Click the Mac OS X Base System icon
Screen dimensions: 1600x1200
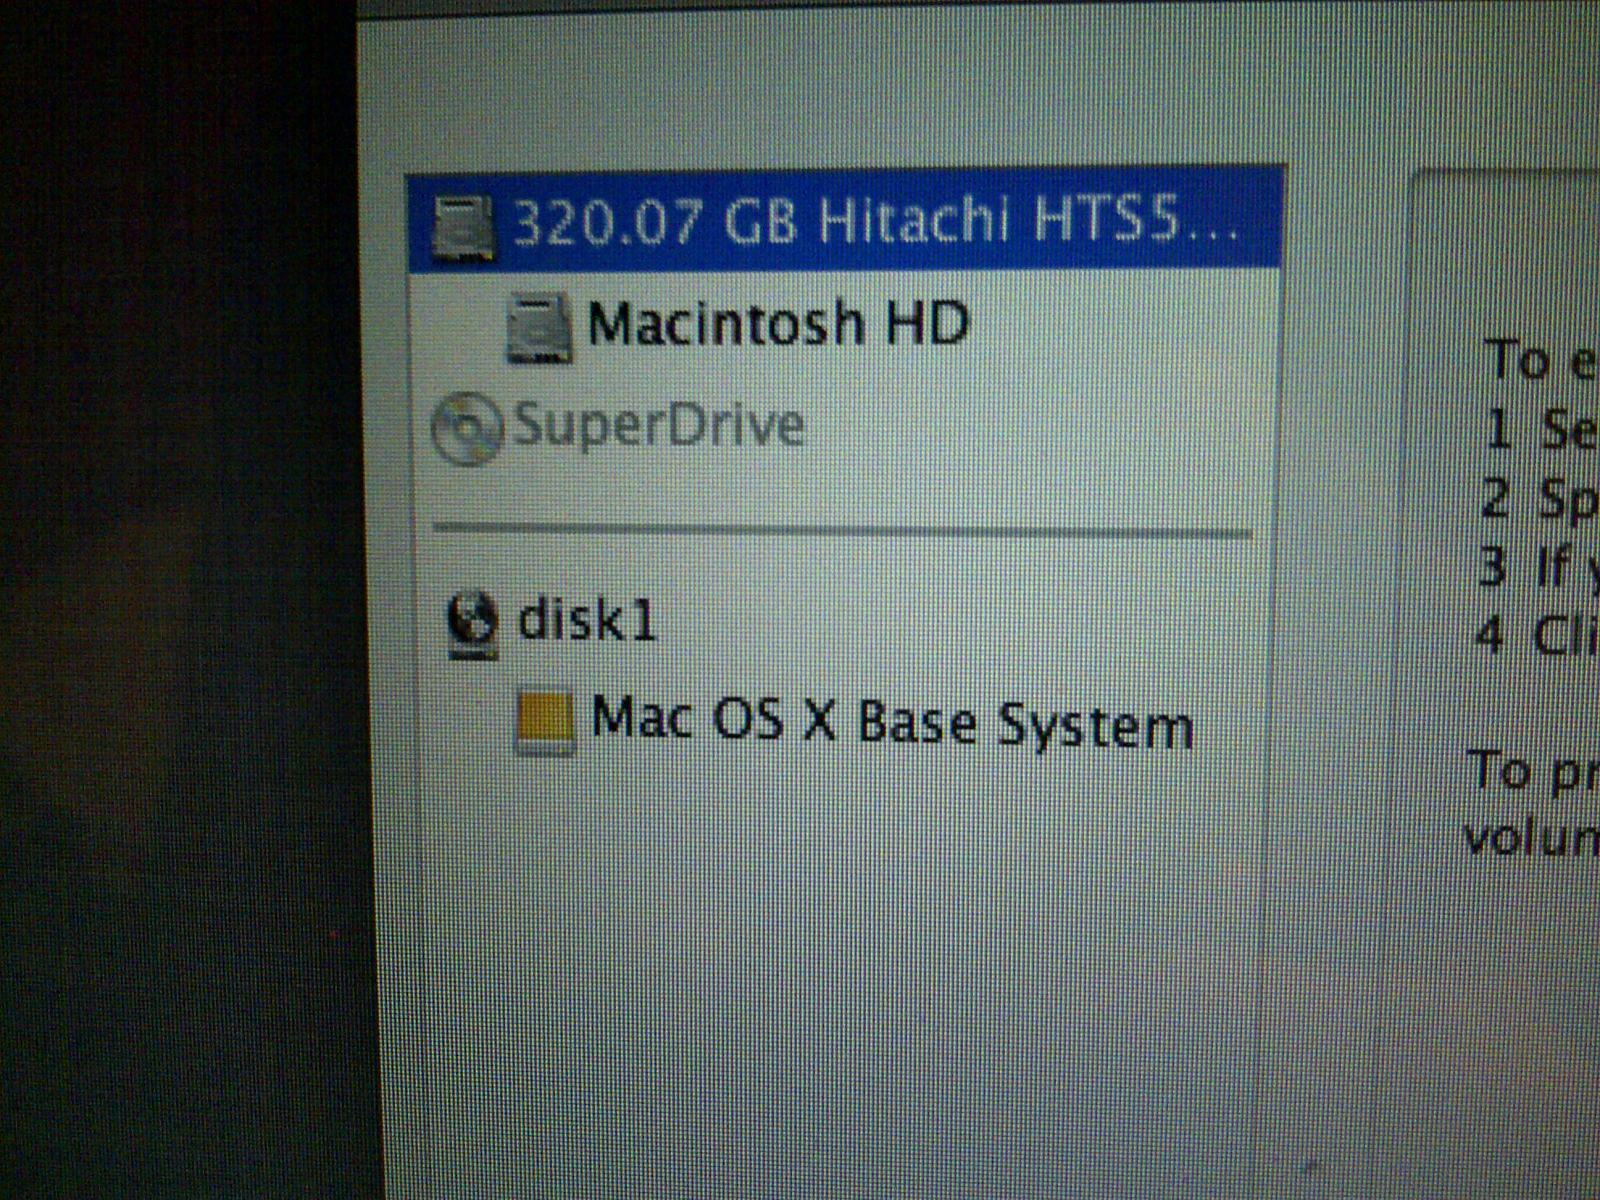(546, 722)
